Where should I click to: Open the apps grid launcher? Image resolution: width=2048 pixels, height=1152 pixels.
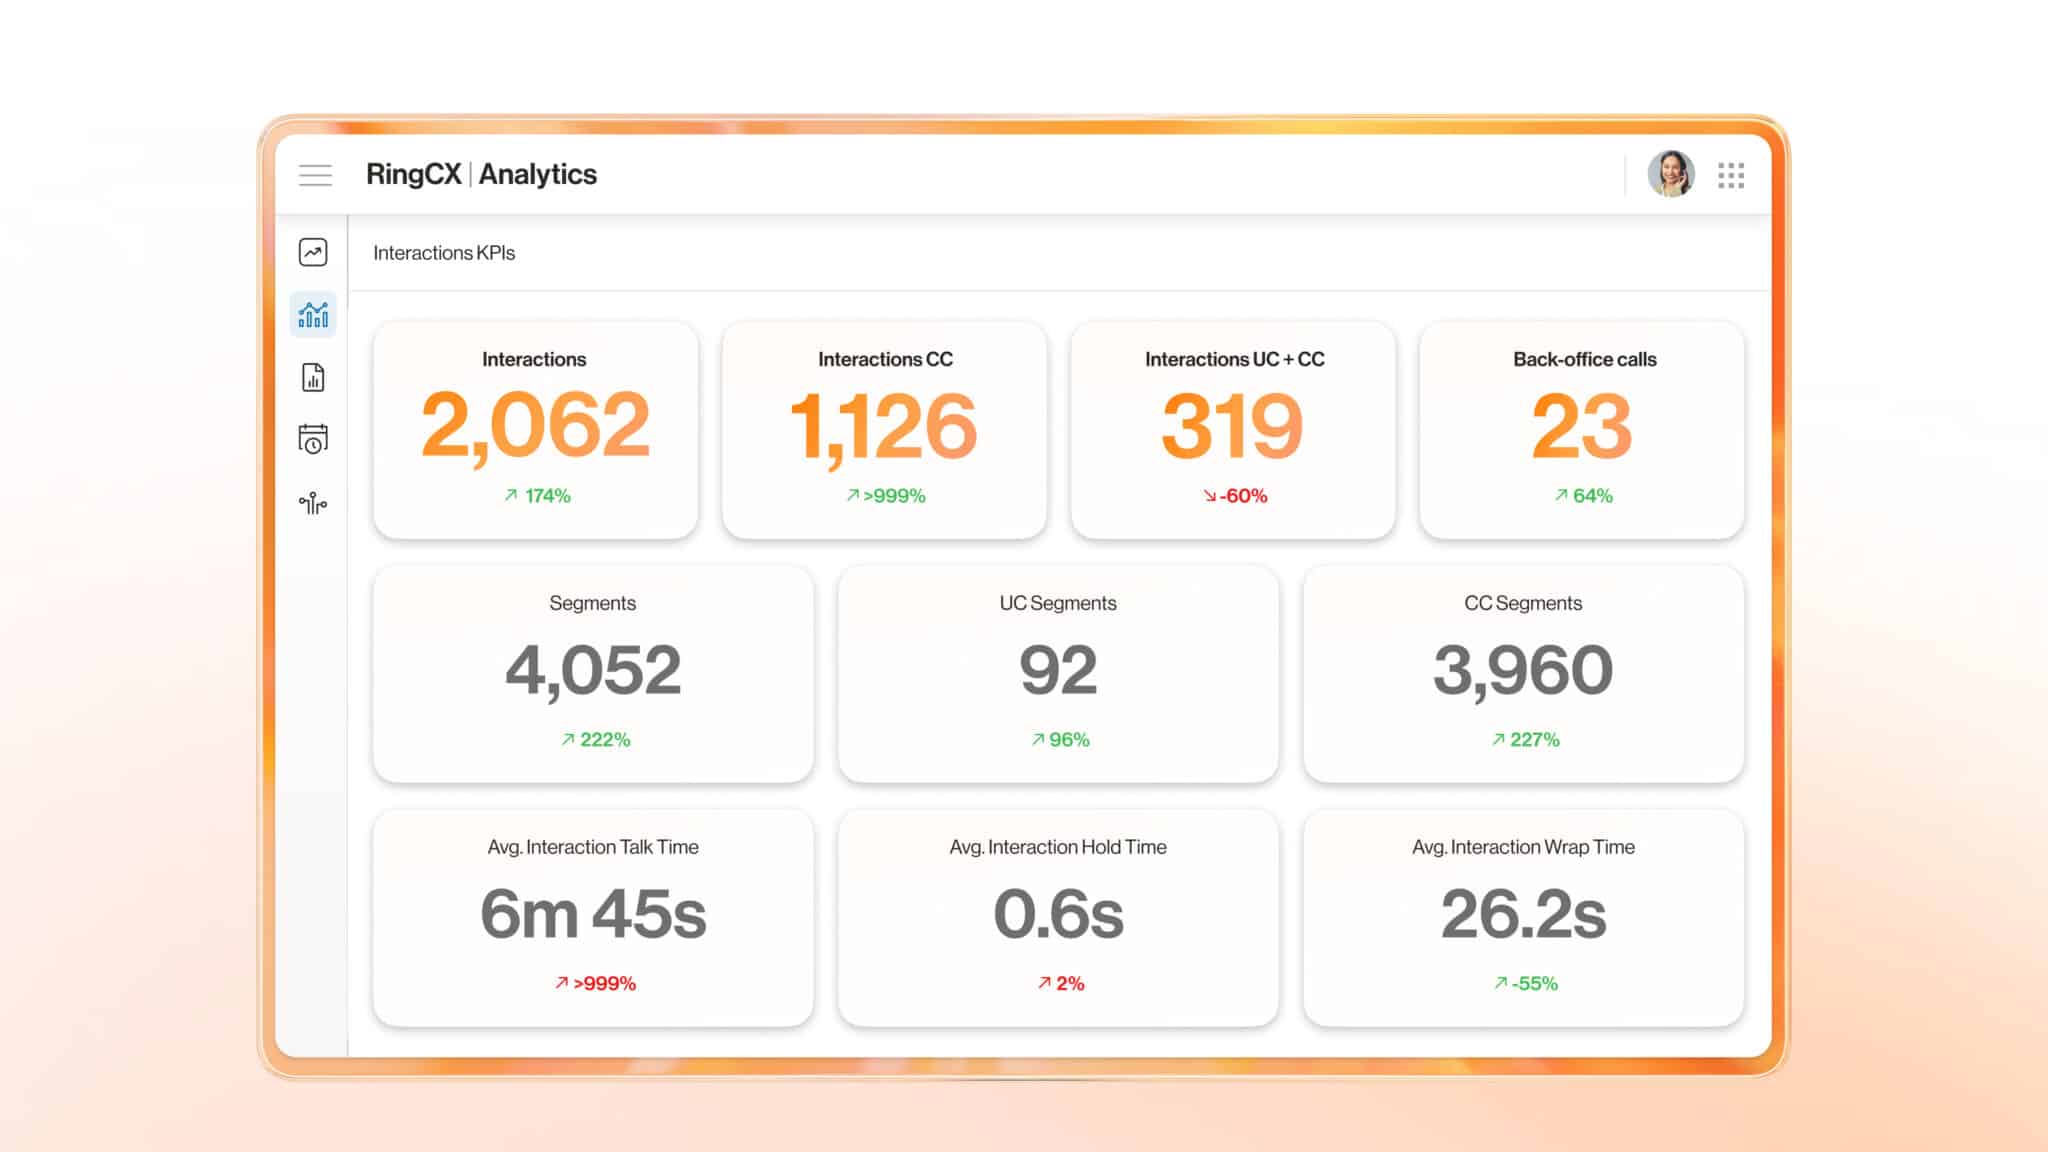tap(1731, 176)
